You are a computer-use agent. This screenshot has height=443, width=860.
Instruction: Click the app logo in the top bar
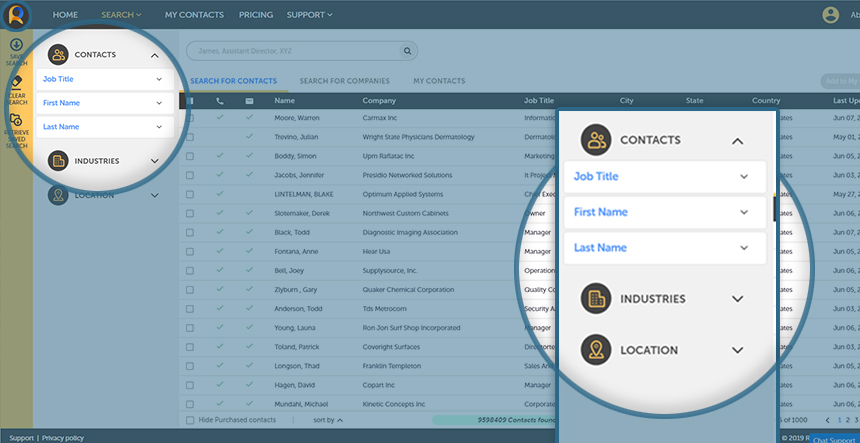[15, 15]
